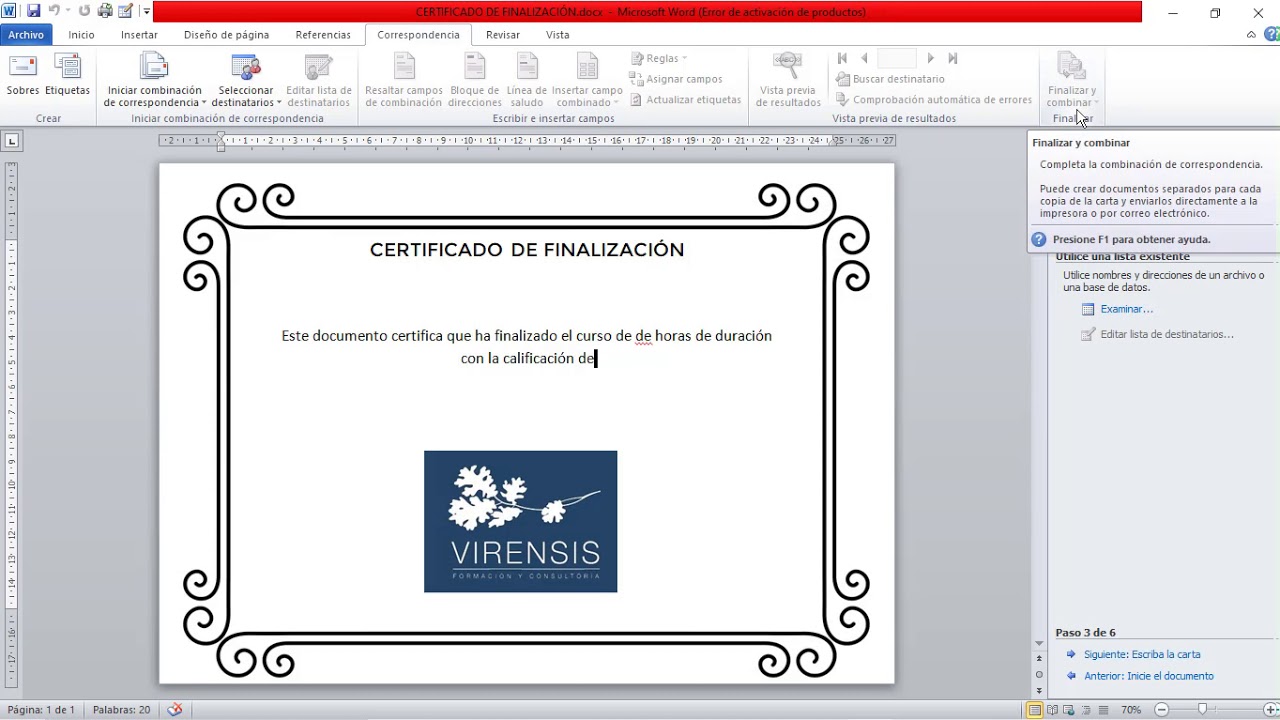Screen dimensions: 1280x720
Task: Select Web Layout view button
Action: pyautogui.click(x=1069, y=710)
